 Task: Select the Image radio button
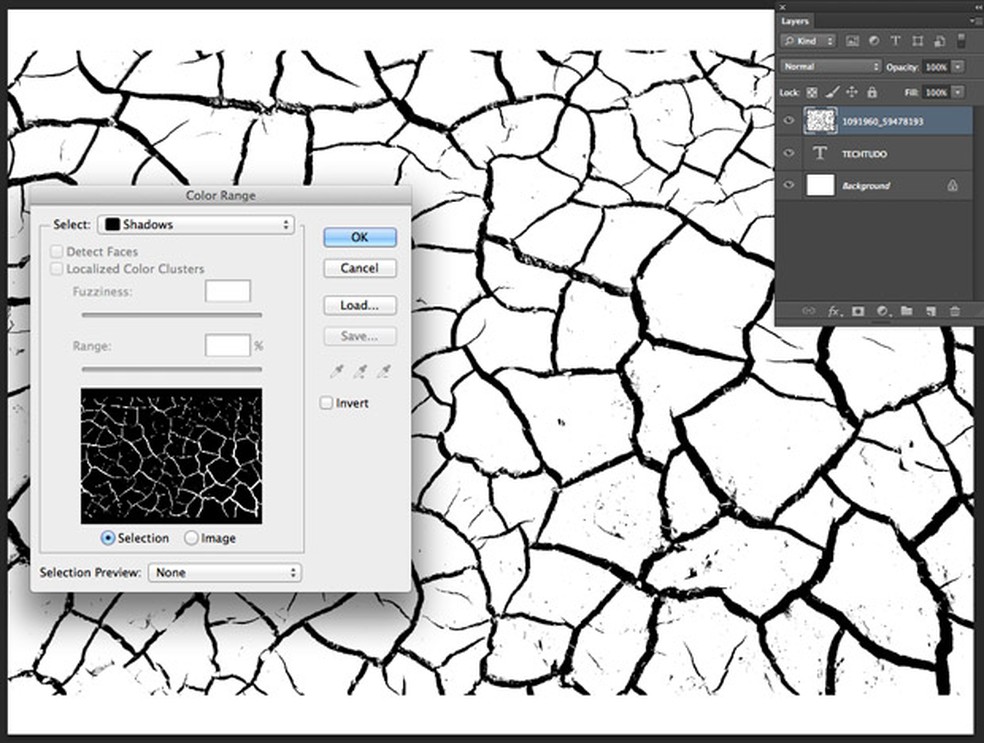point(192,538)
